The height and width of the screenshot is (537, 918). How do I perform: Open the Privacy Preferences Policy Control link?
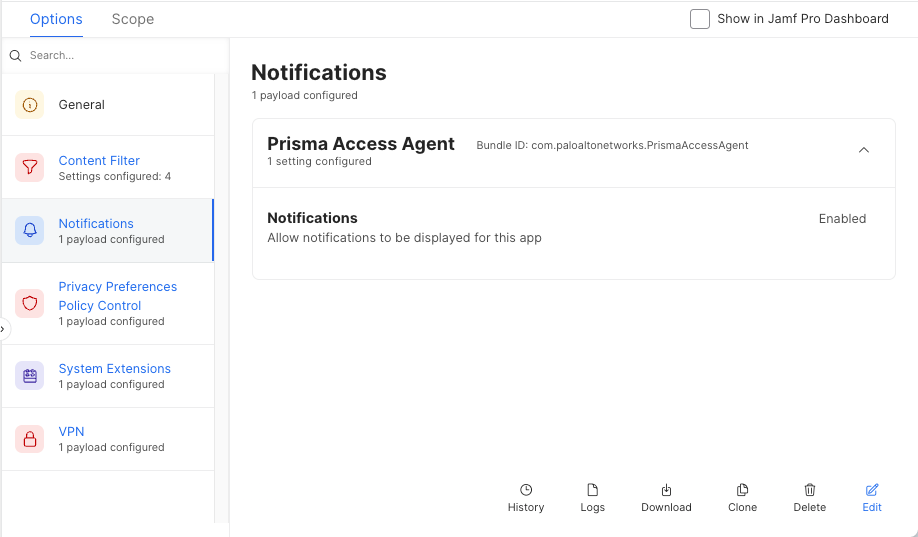pyautogui.click(x=117, y=296)
